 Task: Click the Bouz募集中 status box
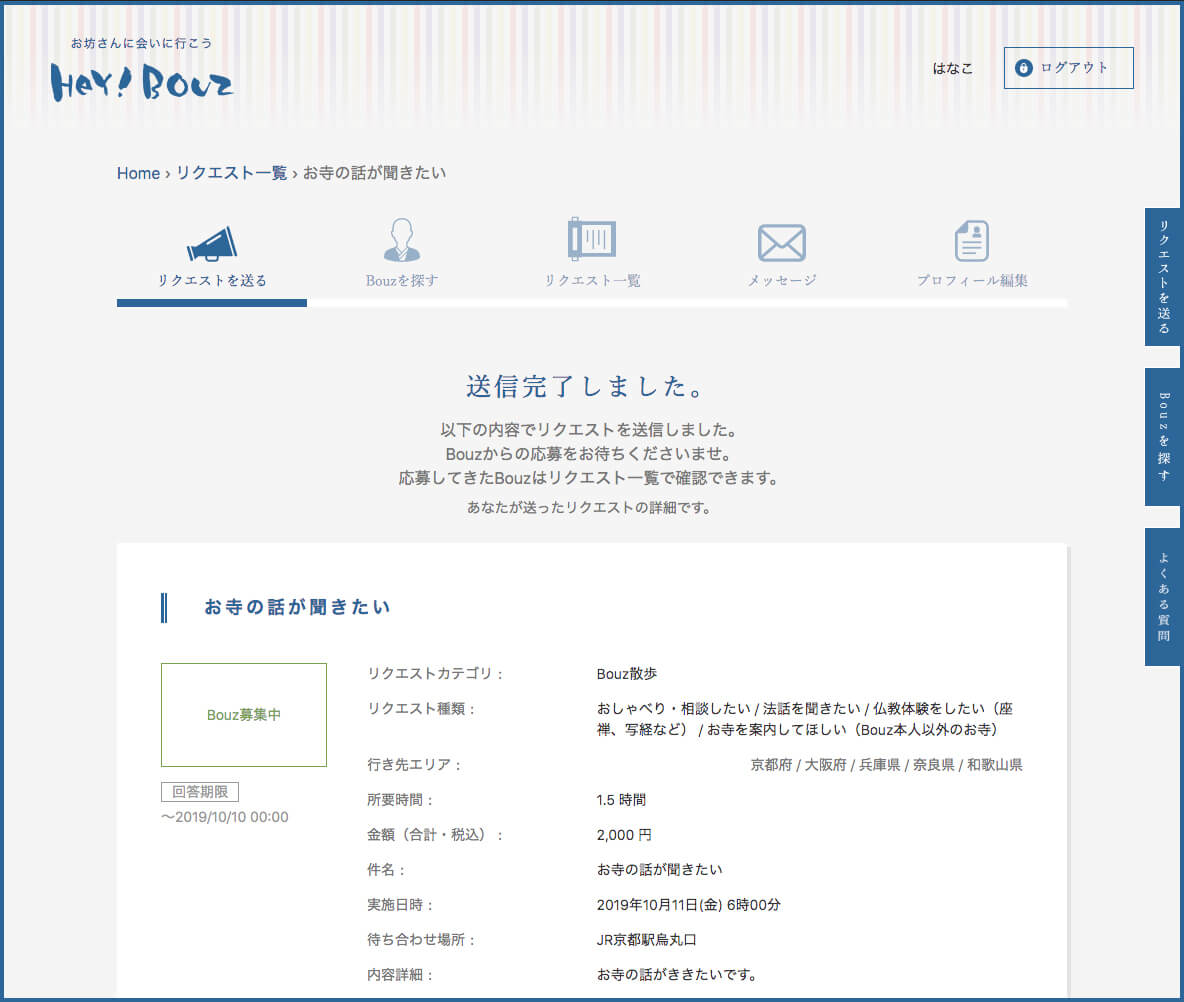244,715
